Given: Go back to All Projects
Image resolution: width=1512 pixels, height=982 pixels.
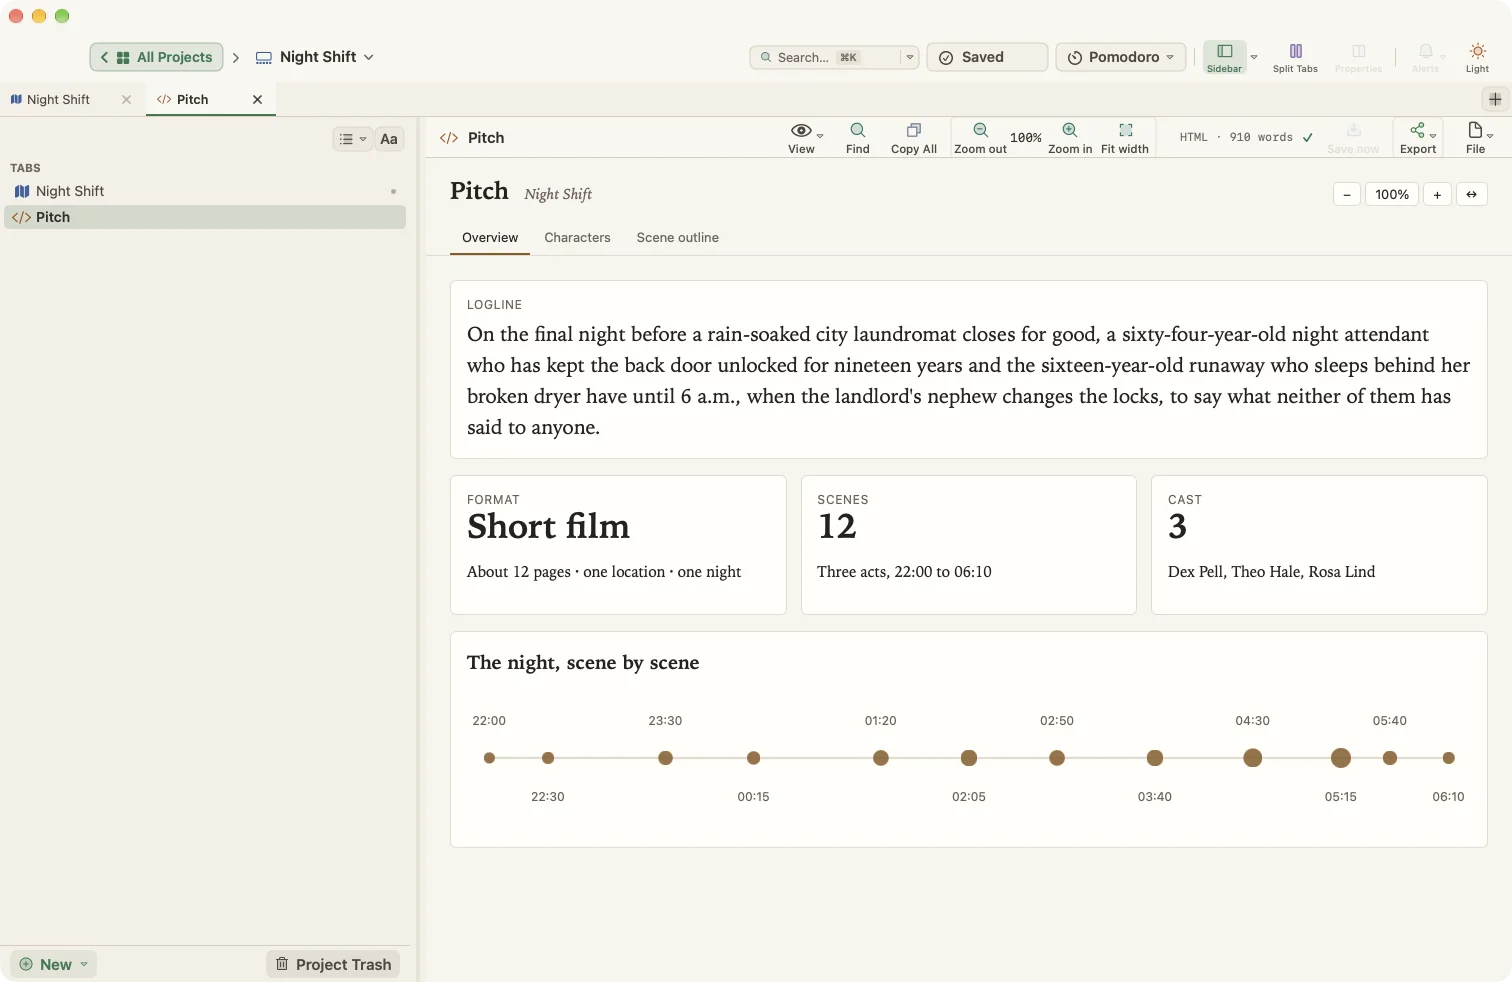Looking at the screenshot, I should (157, 57).
